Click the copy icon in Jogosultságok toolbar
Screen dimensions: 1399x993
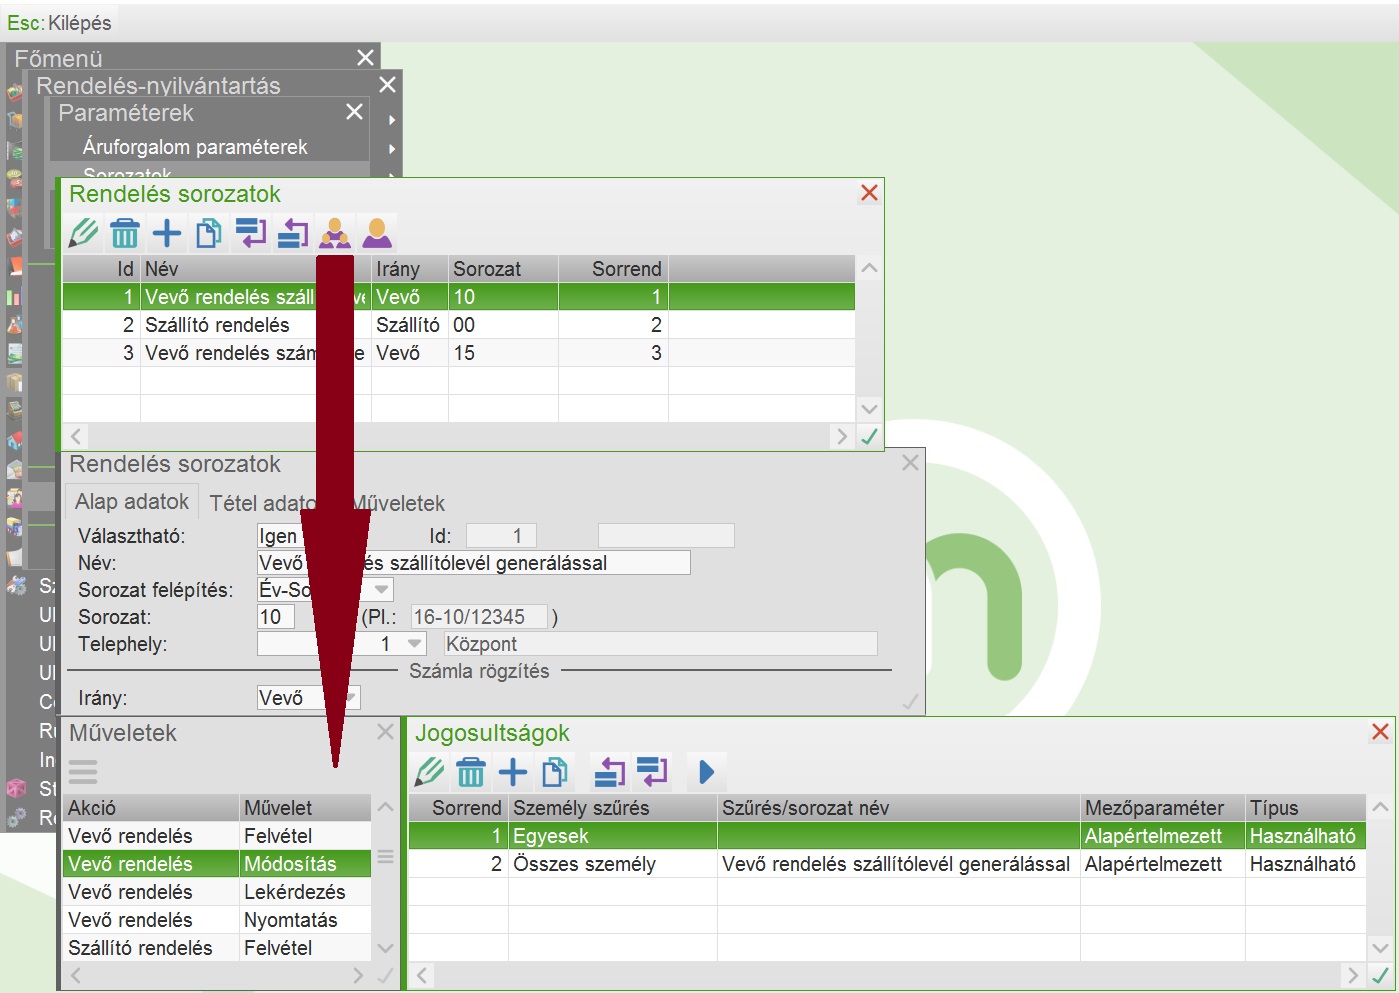pos(555,772)
